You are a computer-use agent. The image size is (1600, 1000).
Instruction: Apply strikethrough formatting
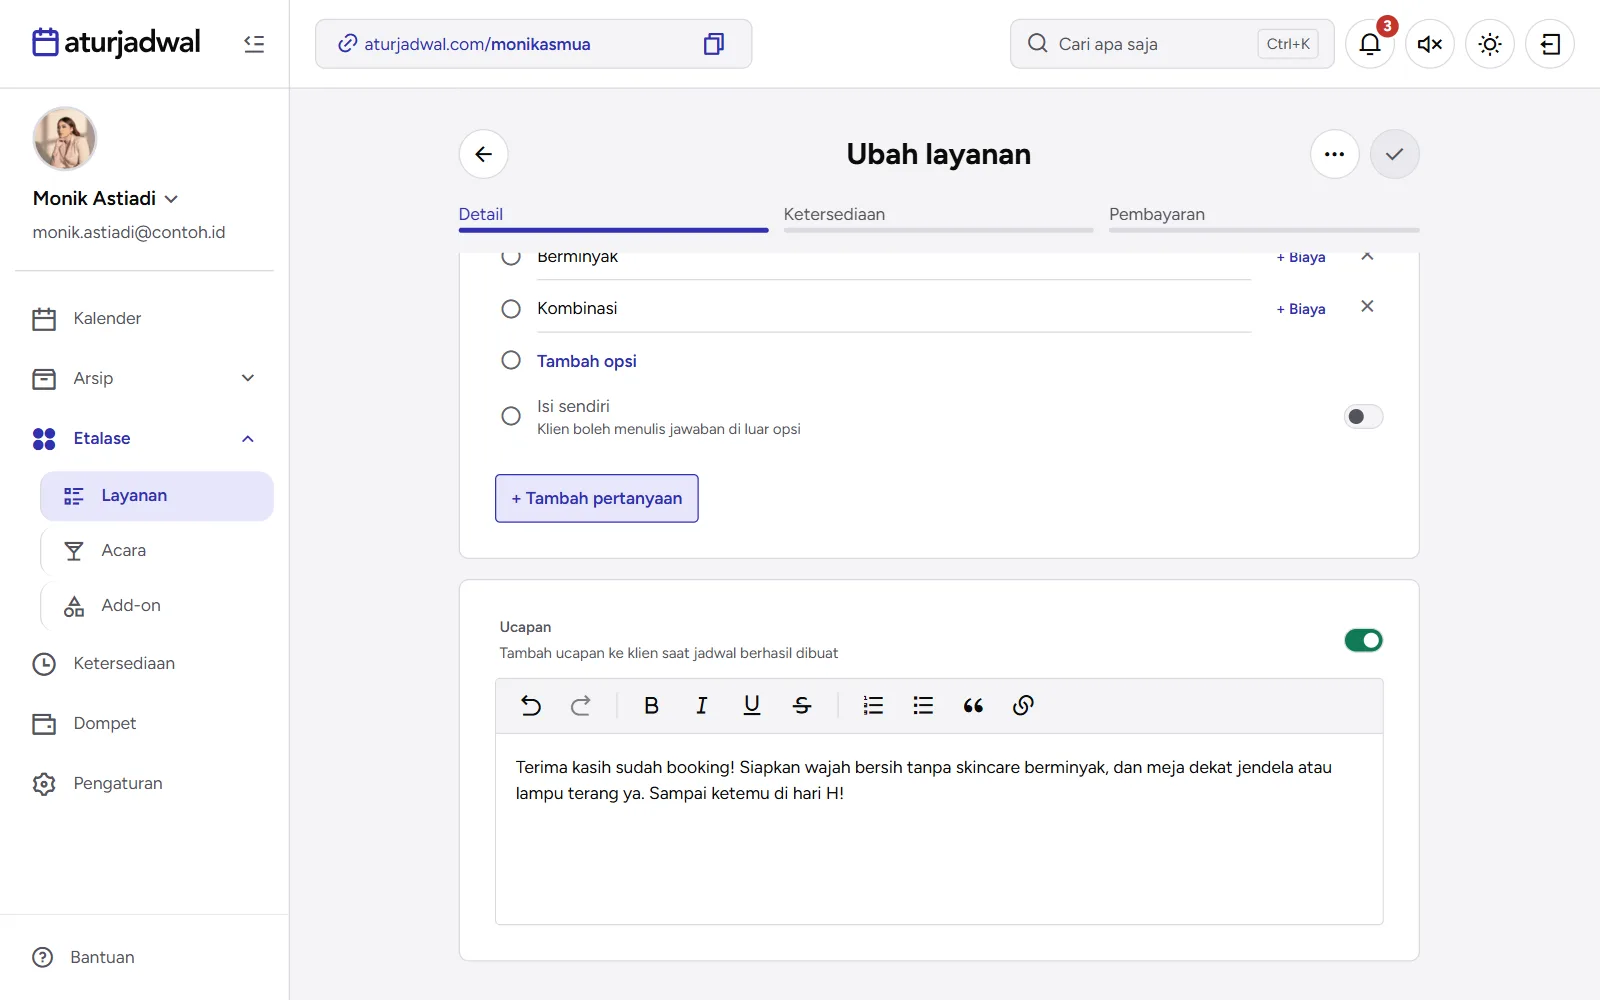click(802, 706)
